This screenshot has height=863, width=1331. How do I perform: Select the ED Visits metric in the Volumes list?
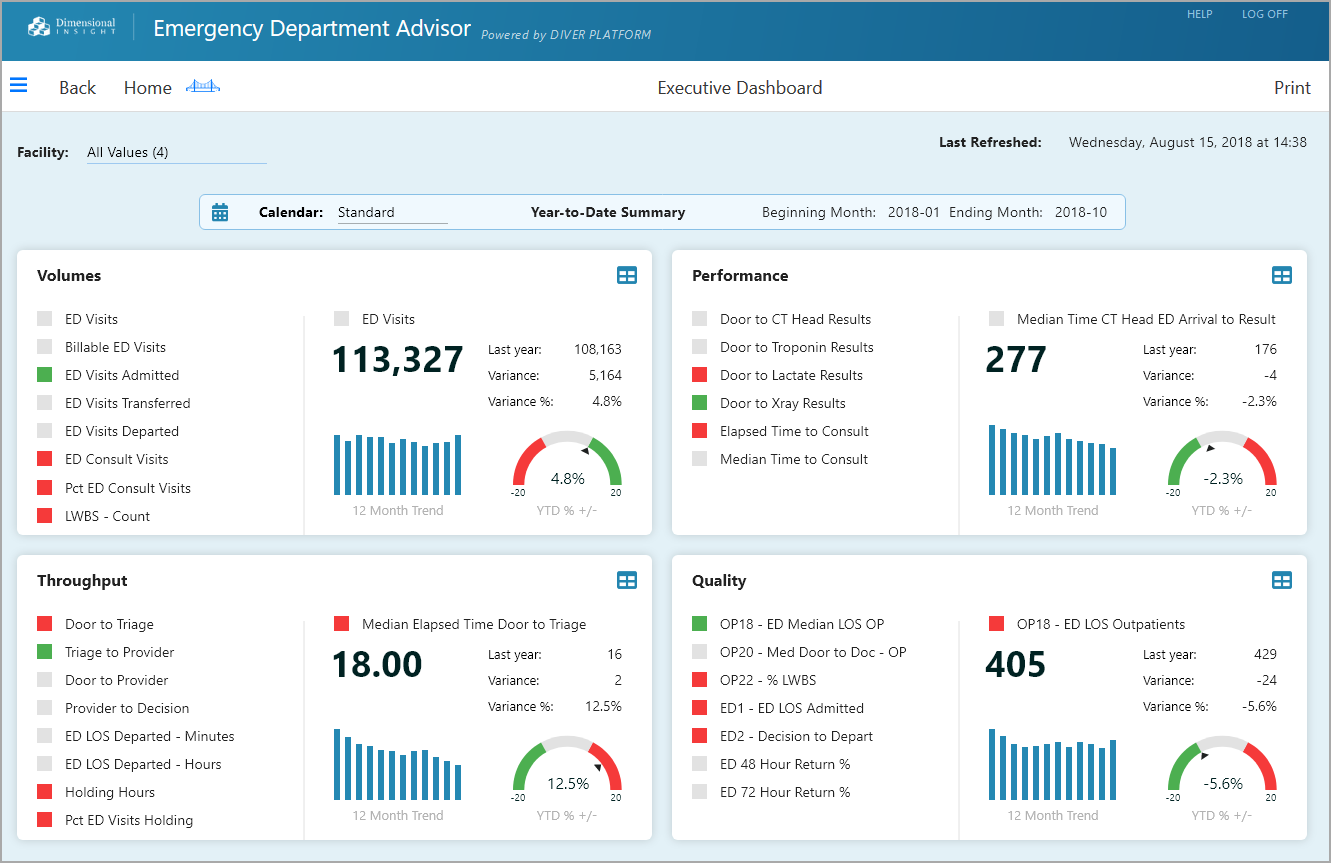(91, 319)
